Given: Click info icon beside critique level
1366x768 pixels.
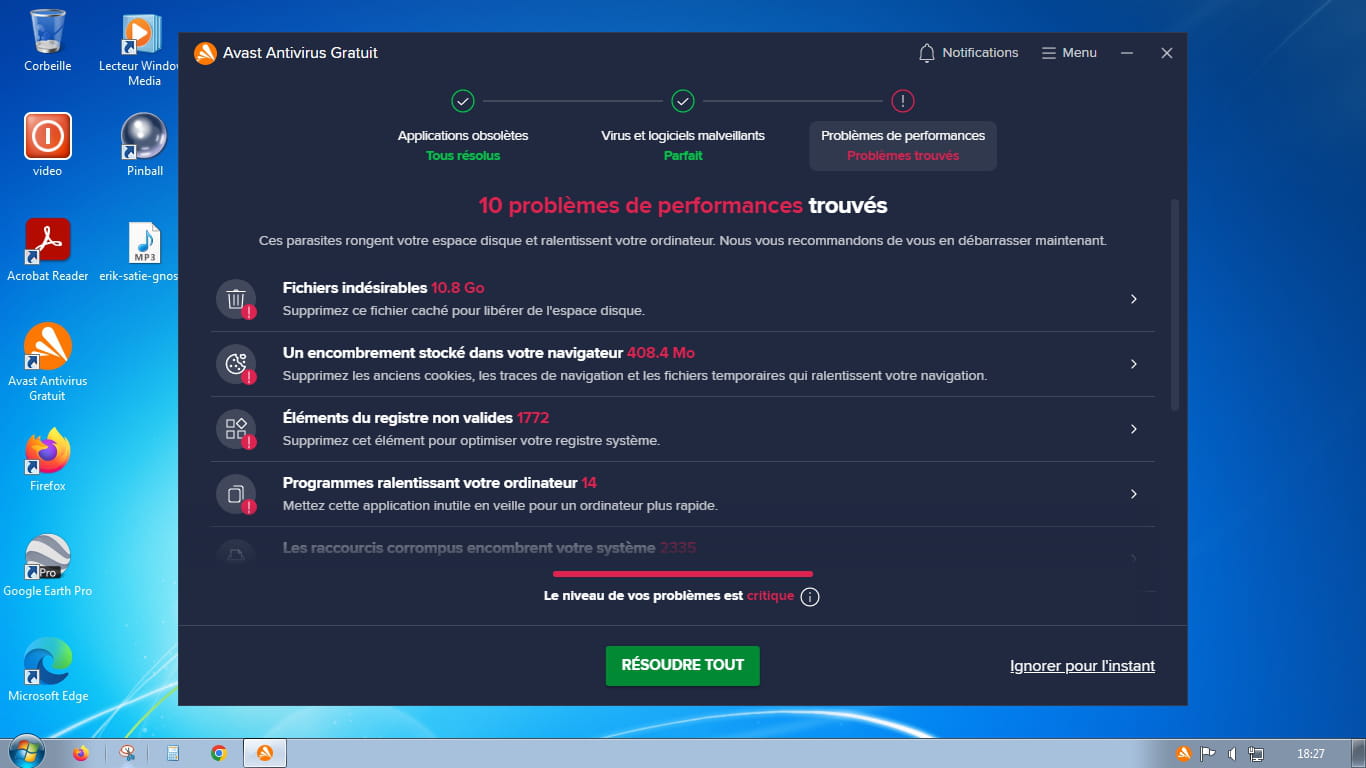Looking at the screenshot, I should coord(810,597).
